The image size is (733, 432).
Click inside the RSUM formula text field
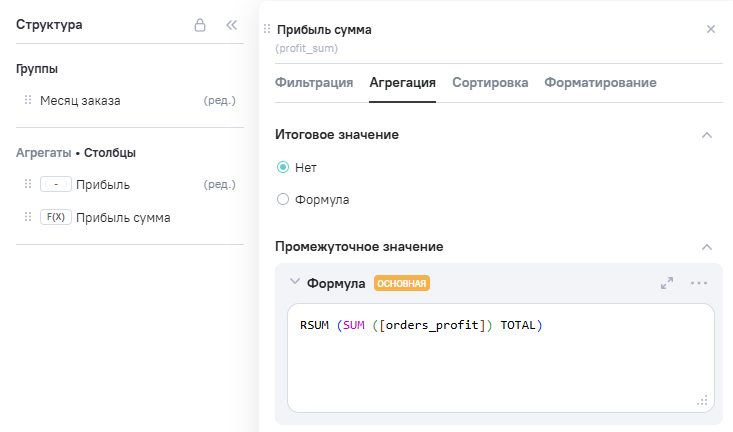pyautogui.click(x=501, y=358)
